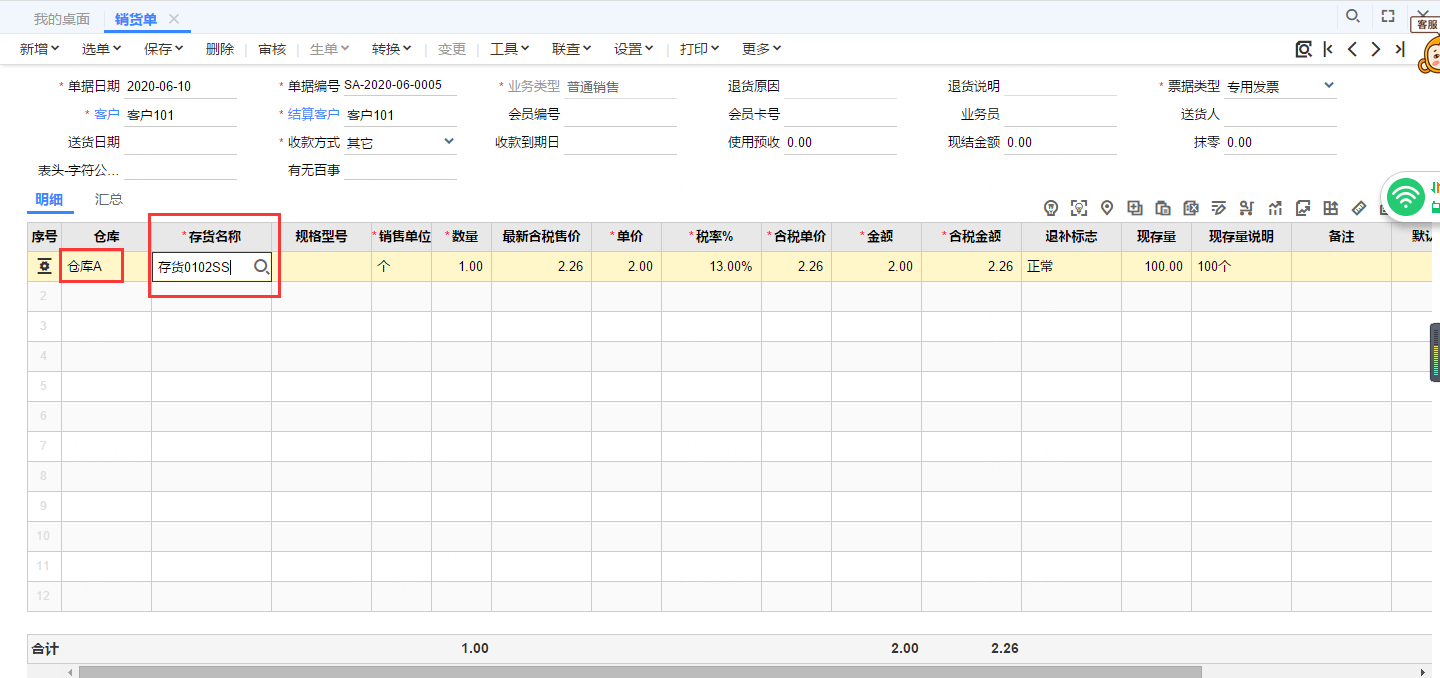1440x678 pixels.
Task: Click the 送货人 input field
Action: pyautogui.click(x=1280, y=115)
